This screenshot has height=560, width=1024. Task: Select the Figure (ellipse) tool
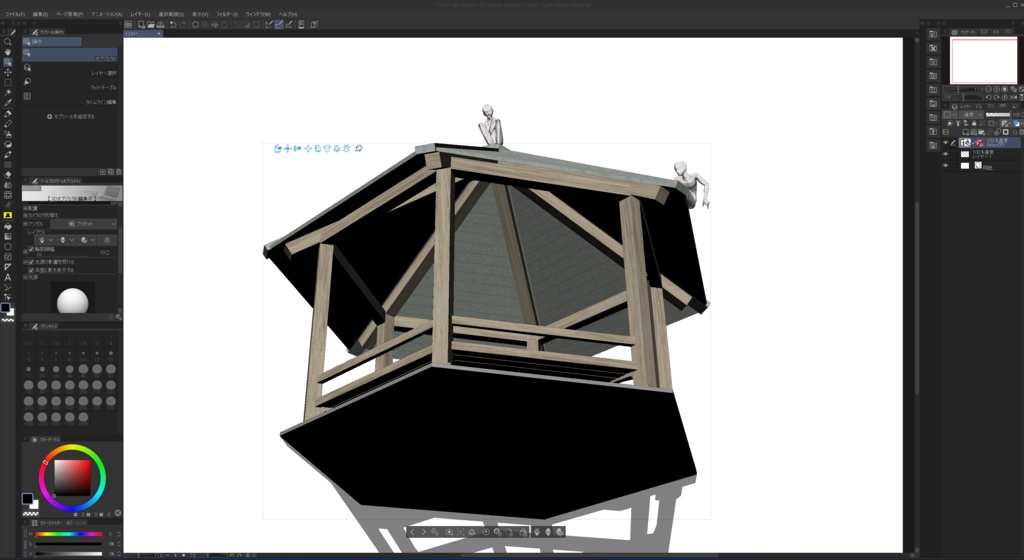8,247
